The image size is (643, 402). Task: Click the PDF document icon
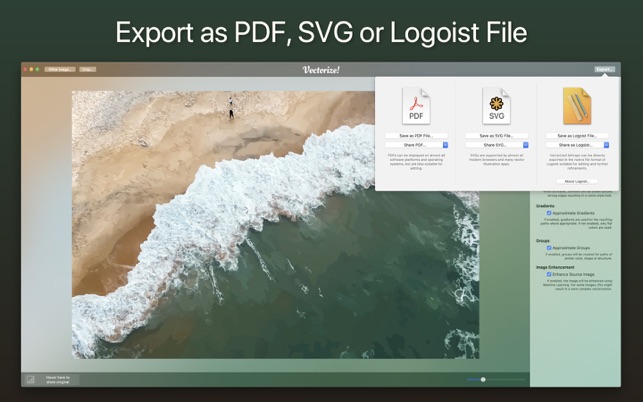click(416, 106)
